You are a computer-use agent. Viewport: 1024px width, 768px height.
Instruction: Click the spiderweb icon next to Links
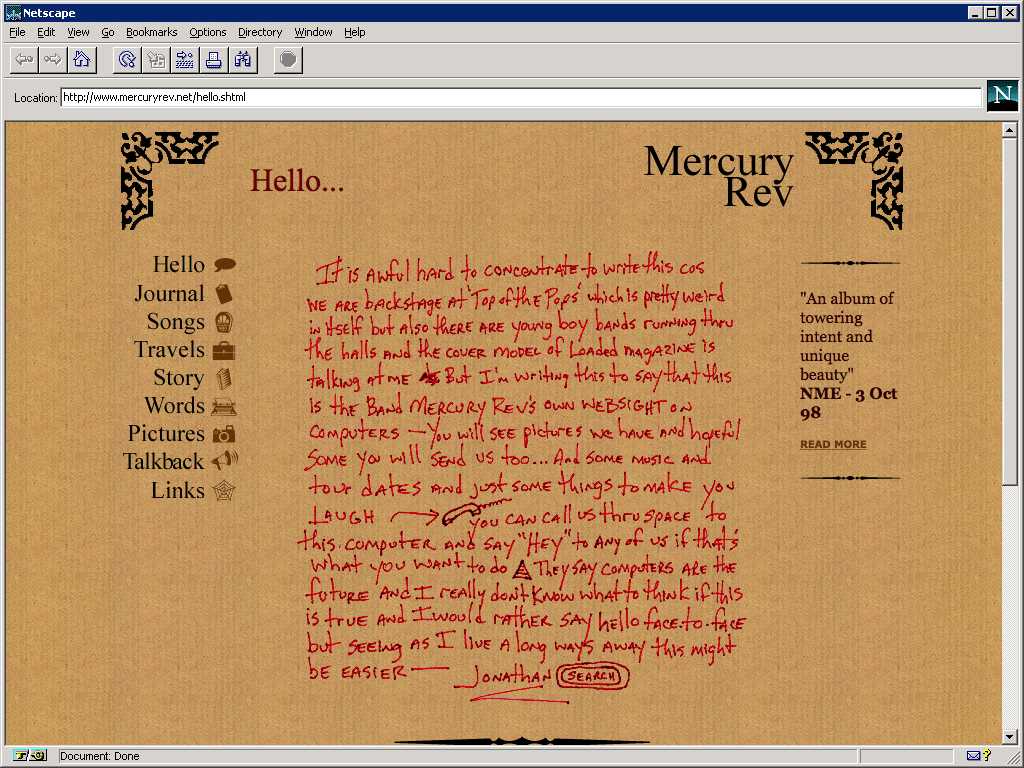click(x=222, y=489)
